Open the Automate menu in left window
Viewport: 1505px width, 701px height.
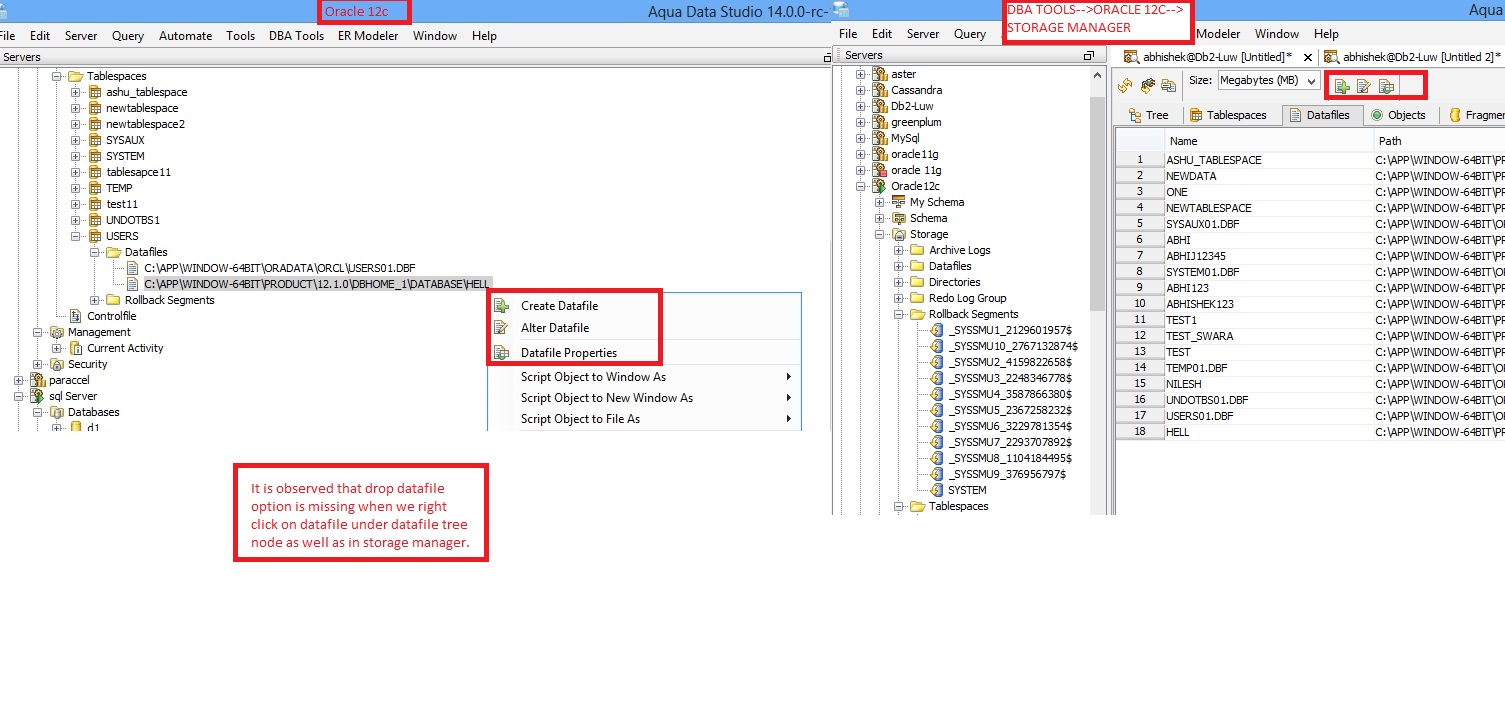tap(185, 35)
